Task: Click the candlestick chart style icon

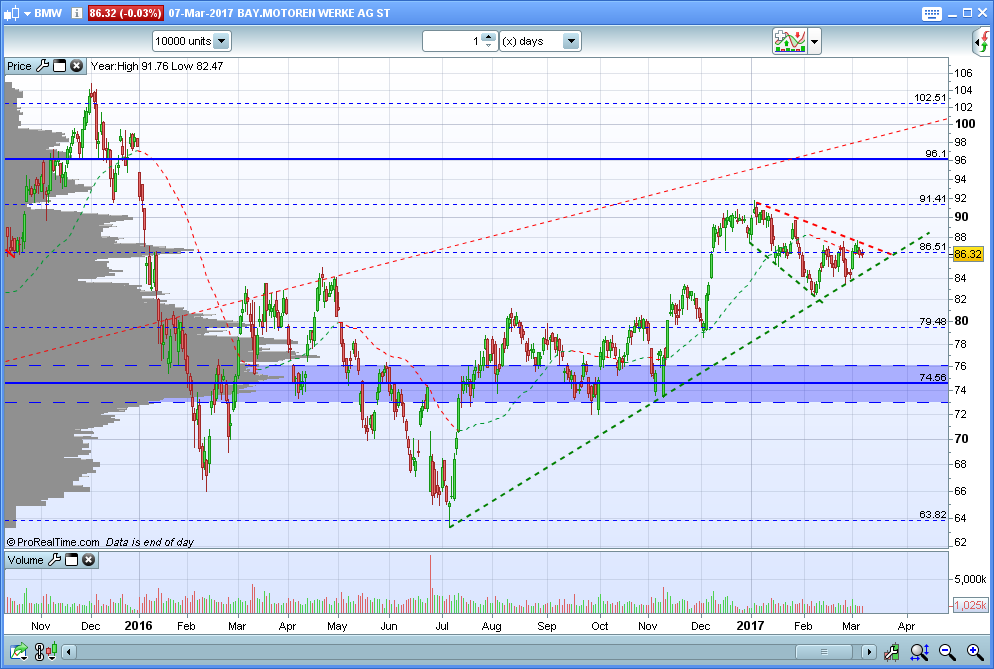Action: pos(12,13)
